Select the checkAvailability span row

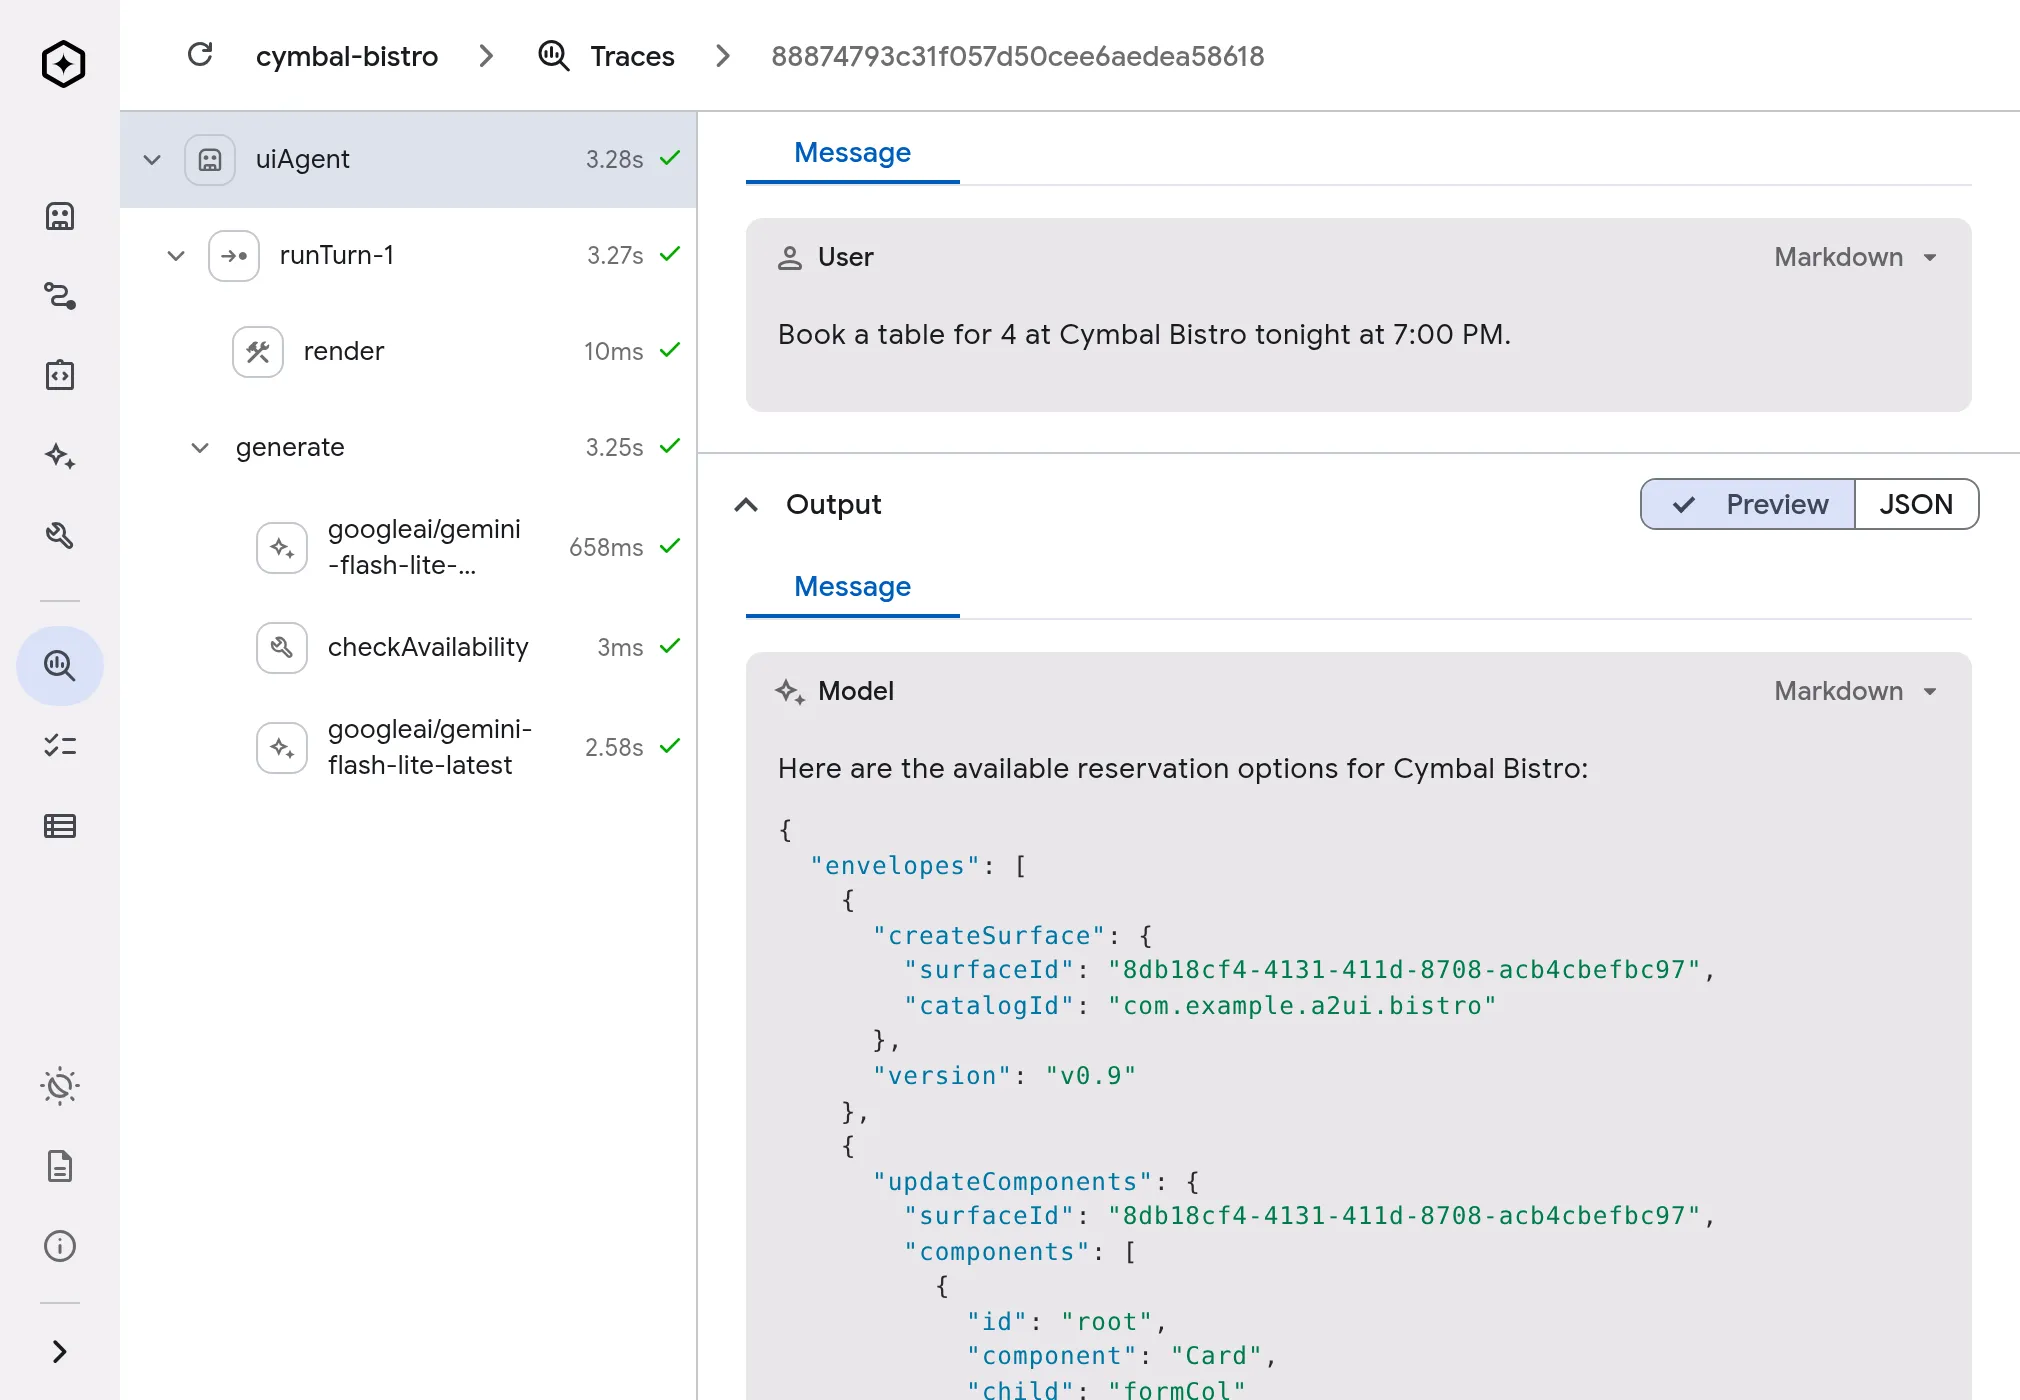[x=408, y=648]
